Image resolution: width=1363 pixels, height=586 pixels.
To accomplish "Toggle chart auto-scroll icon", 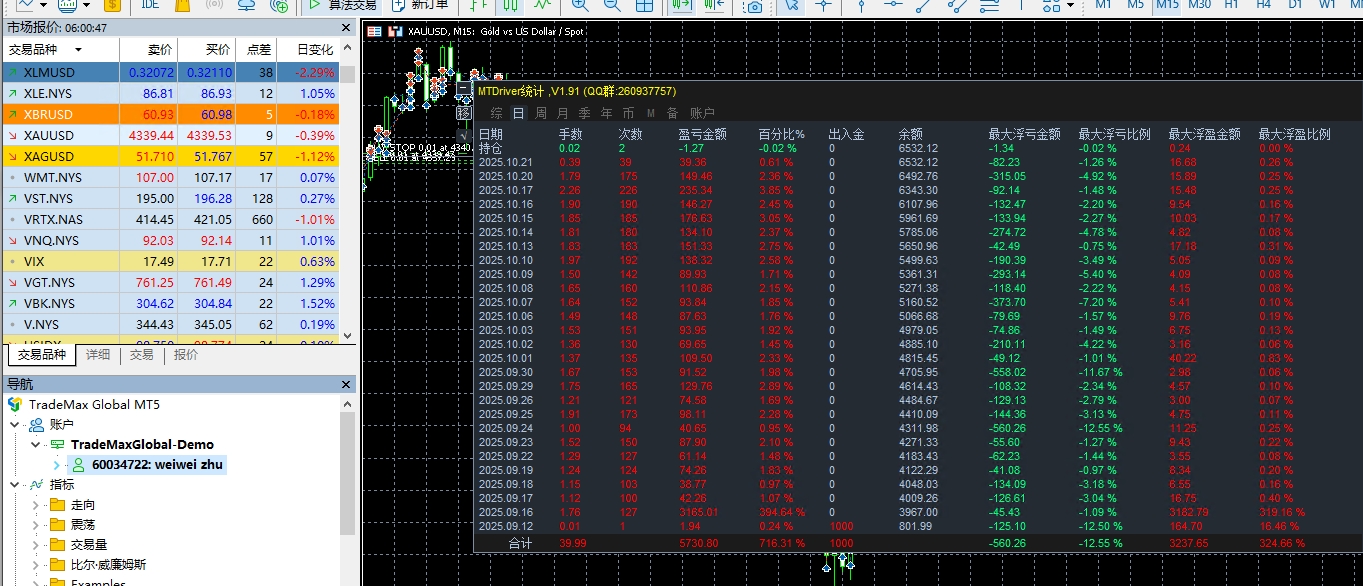I will click(681, 6).
